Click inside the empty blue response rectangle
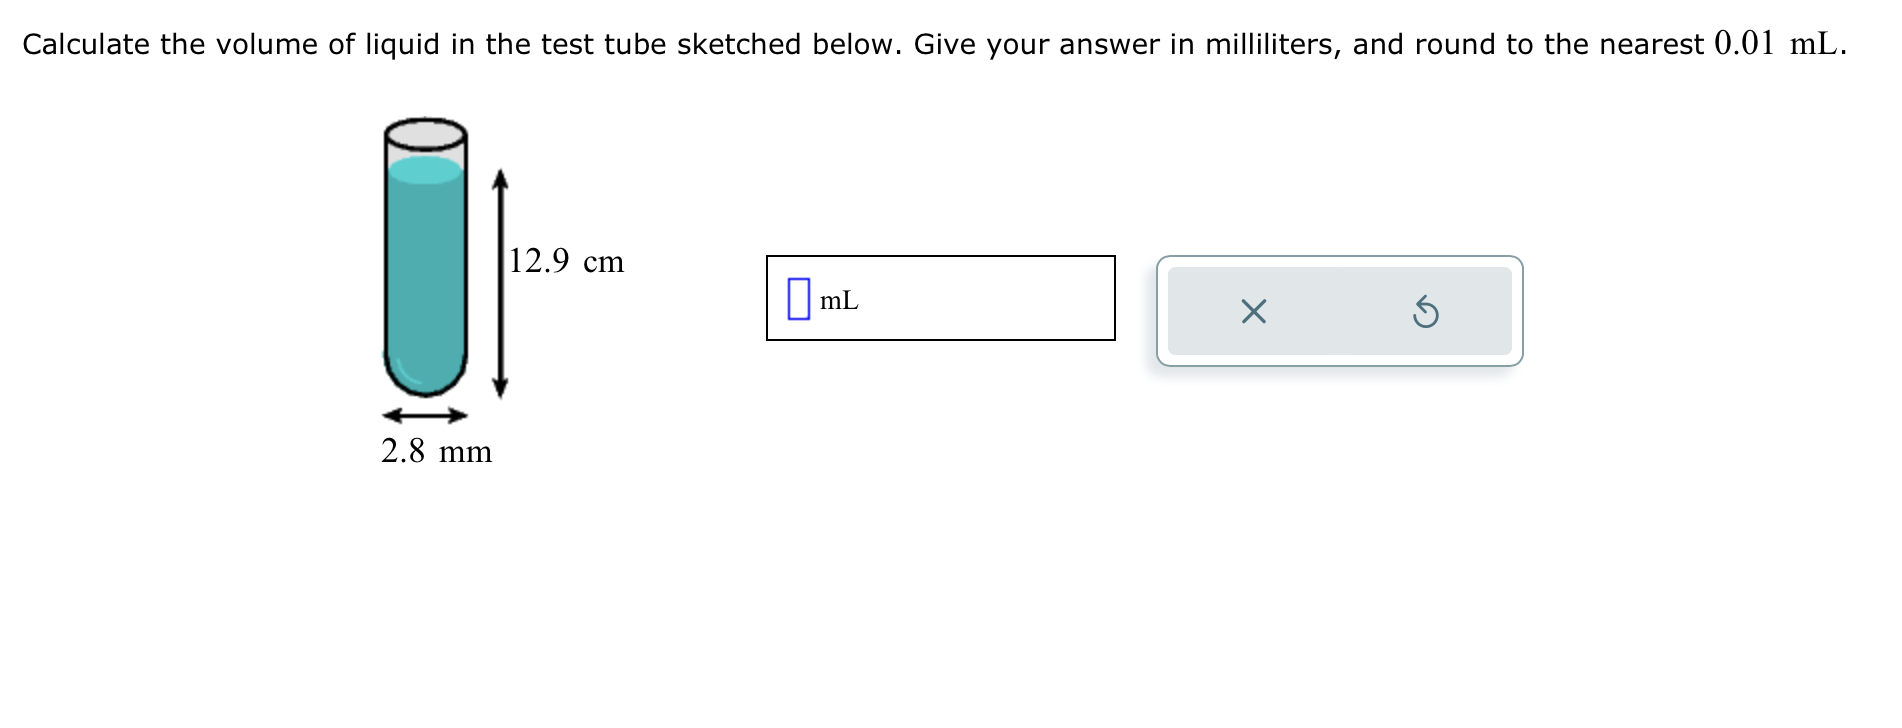The image size is (1902, 728). (799, 297)
